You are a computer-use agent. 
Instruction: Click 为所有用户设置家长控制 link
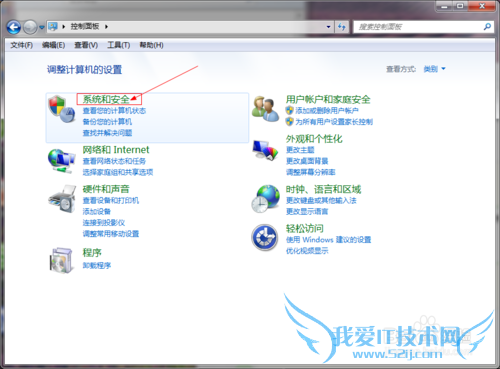[x=334, y=122]
